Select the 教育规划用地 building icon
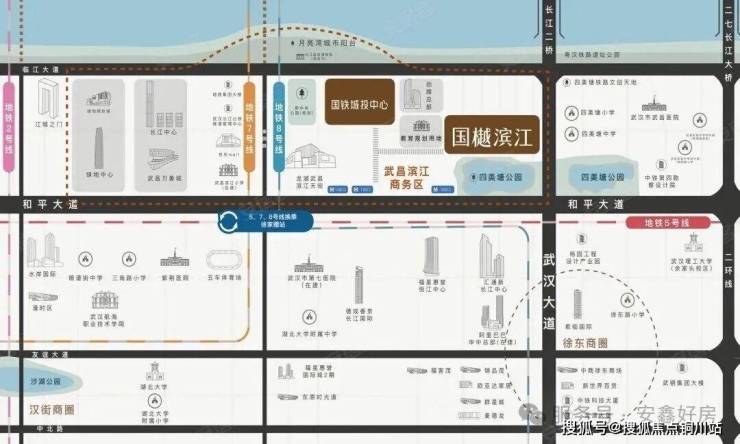 point(421,126)
